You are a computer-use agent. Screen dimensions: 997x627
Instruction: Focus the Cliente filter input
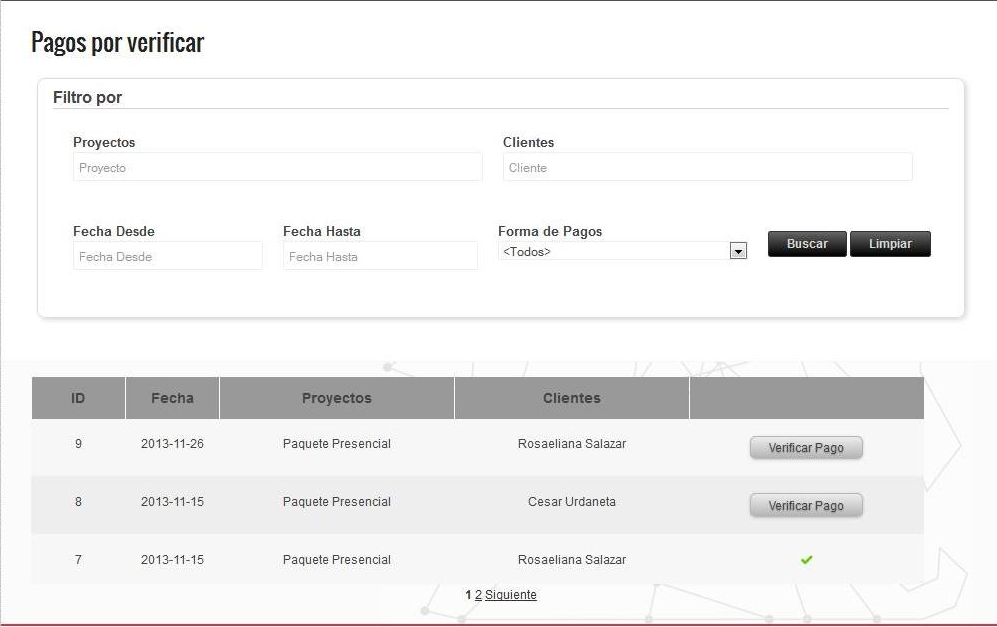click(708, 167)
